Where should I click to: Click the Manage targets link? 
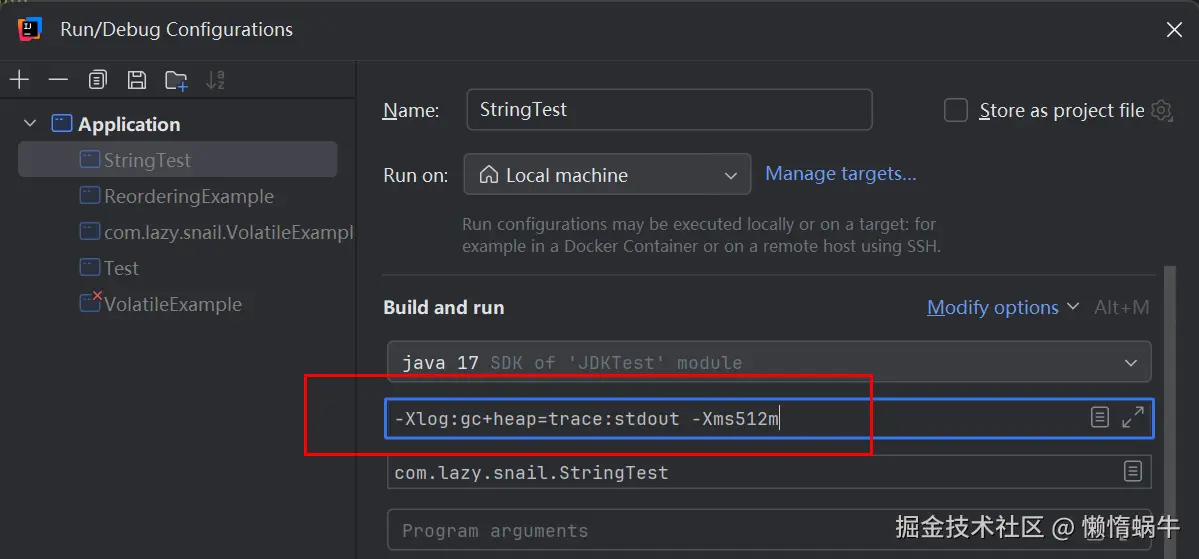[x=840, y=174]
